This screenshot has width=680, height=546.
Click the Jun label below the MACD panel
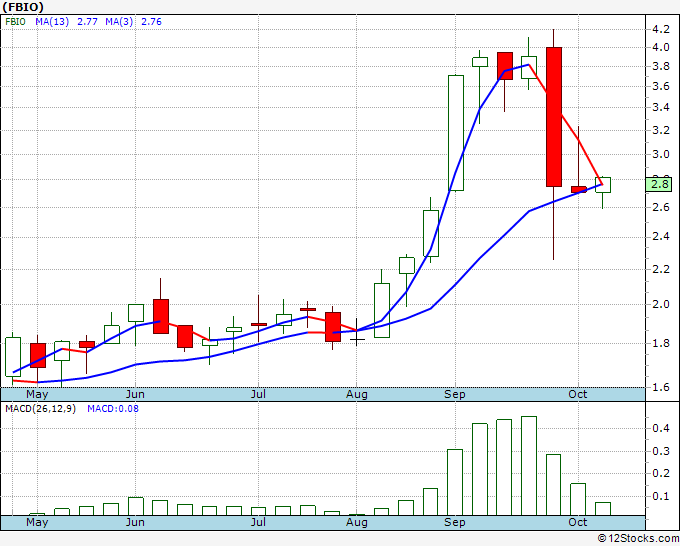(x=135, y=522)
